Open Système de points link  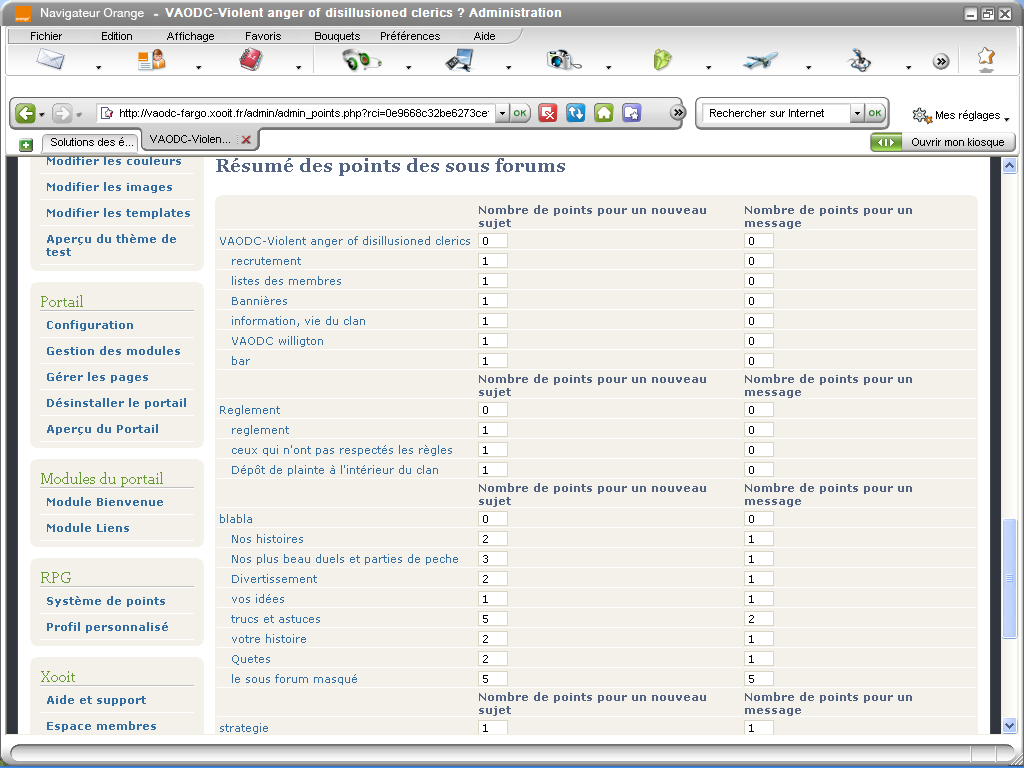pos(106,601)
